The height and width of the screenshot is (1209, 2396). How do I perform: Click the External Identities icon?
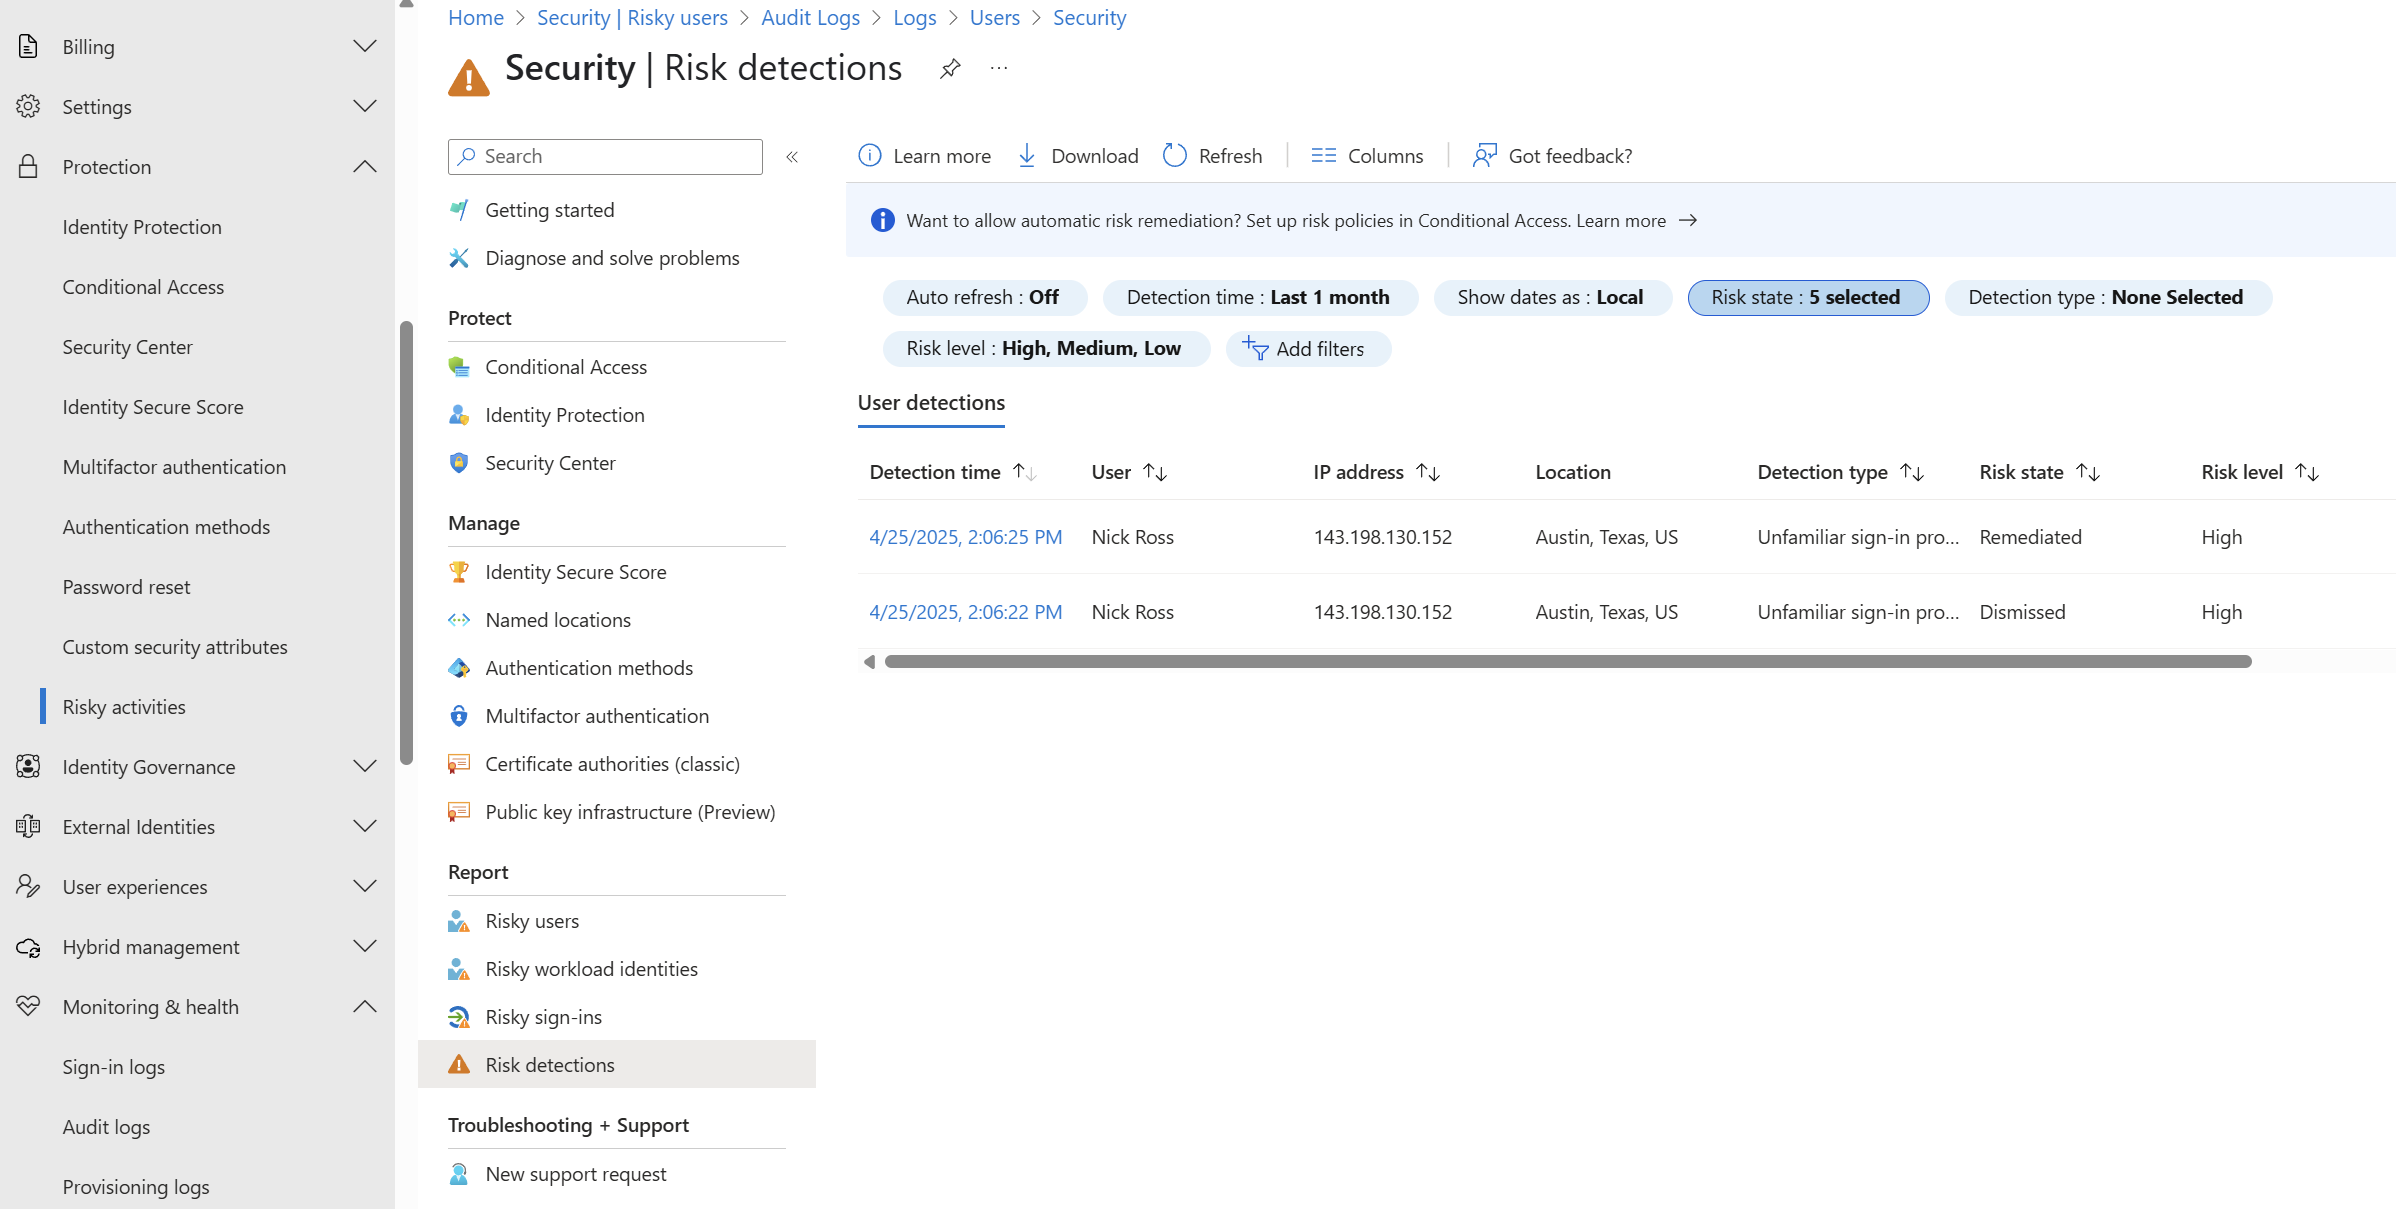pos(28,826)
